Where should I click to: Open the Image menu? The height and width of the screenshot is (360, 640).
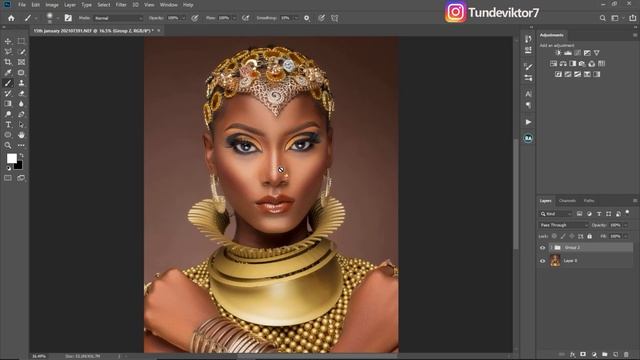tap(52, 5)
